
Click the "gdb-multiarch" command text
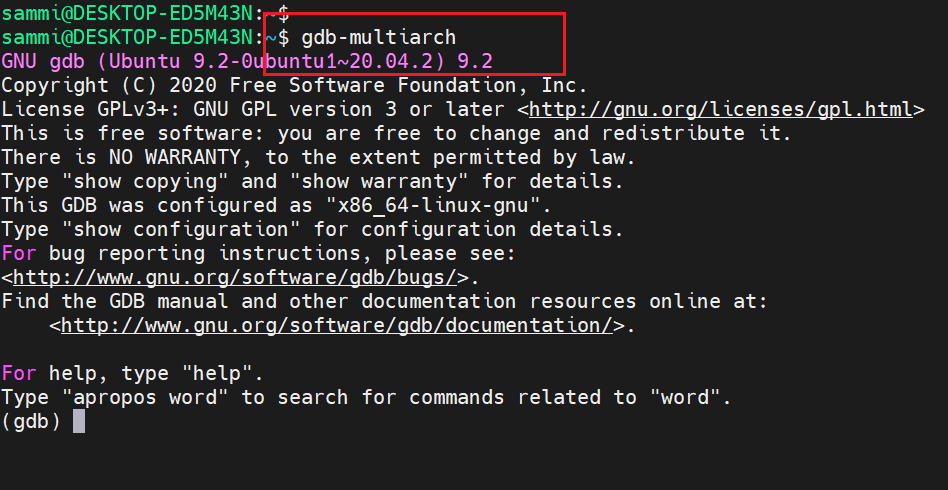point(378,38)
